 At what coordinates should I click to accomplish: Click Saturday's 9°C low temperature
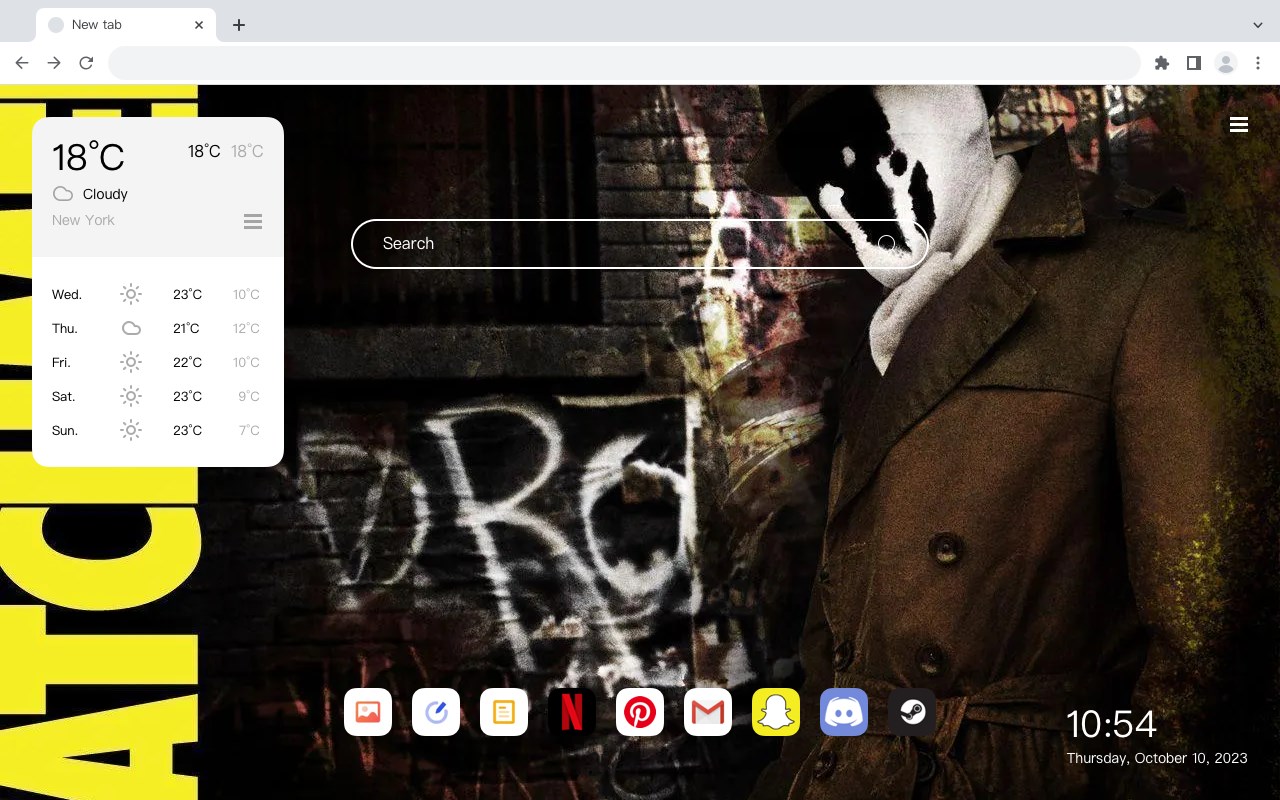(x=249, y=396)
